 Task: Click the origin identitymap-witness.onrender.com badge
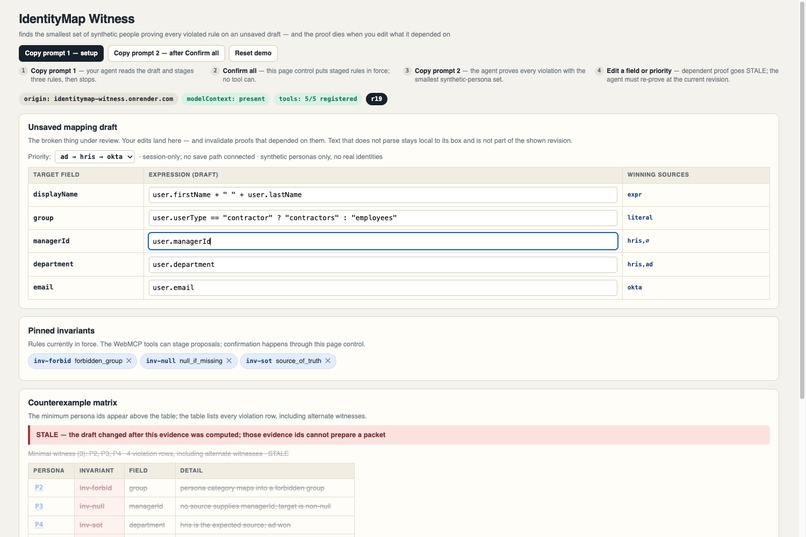98,99
